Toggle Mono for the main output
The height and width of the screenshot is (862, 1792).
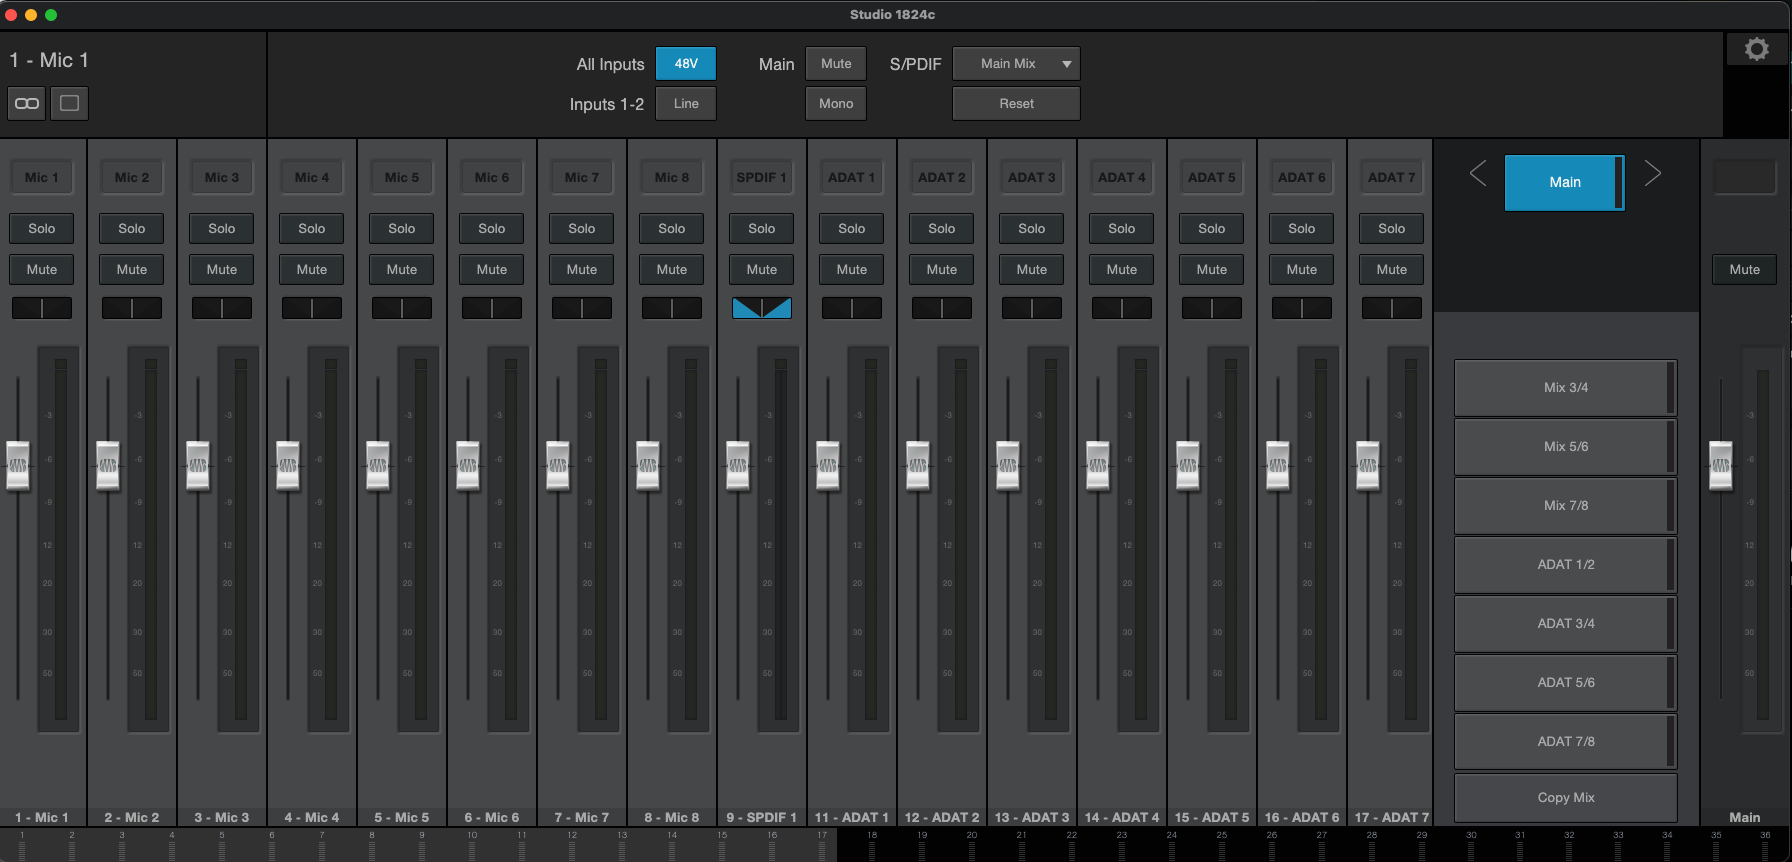[836, 103]
